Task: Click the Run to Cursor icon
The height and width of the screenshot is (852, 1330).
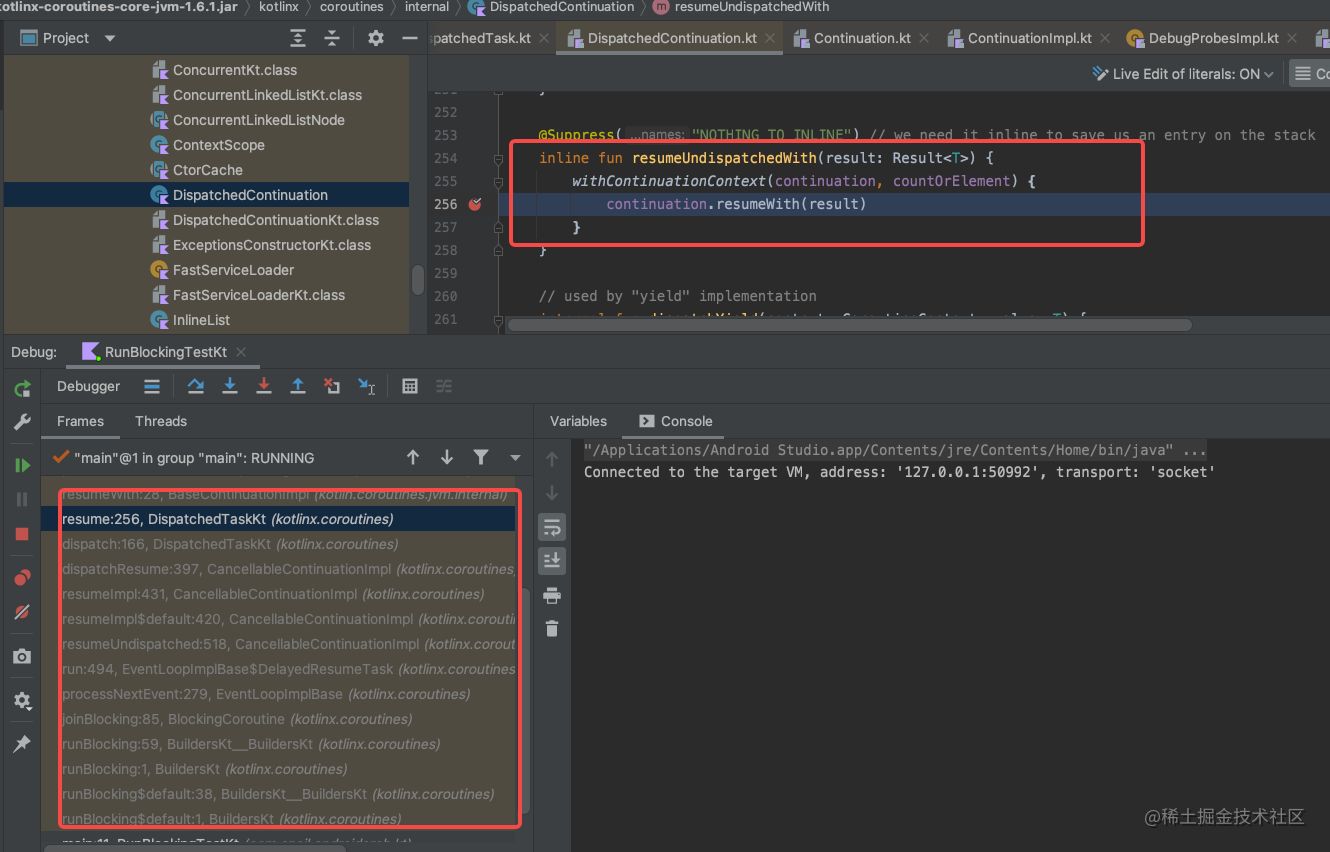Action: pyautogui.click(x=366, y=386)
